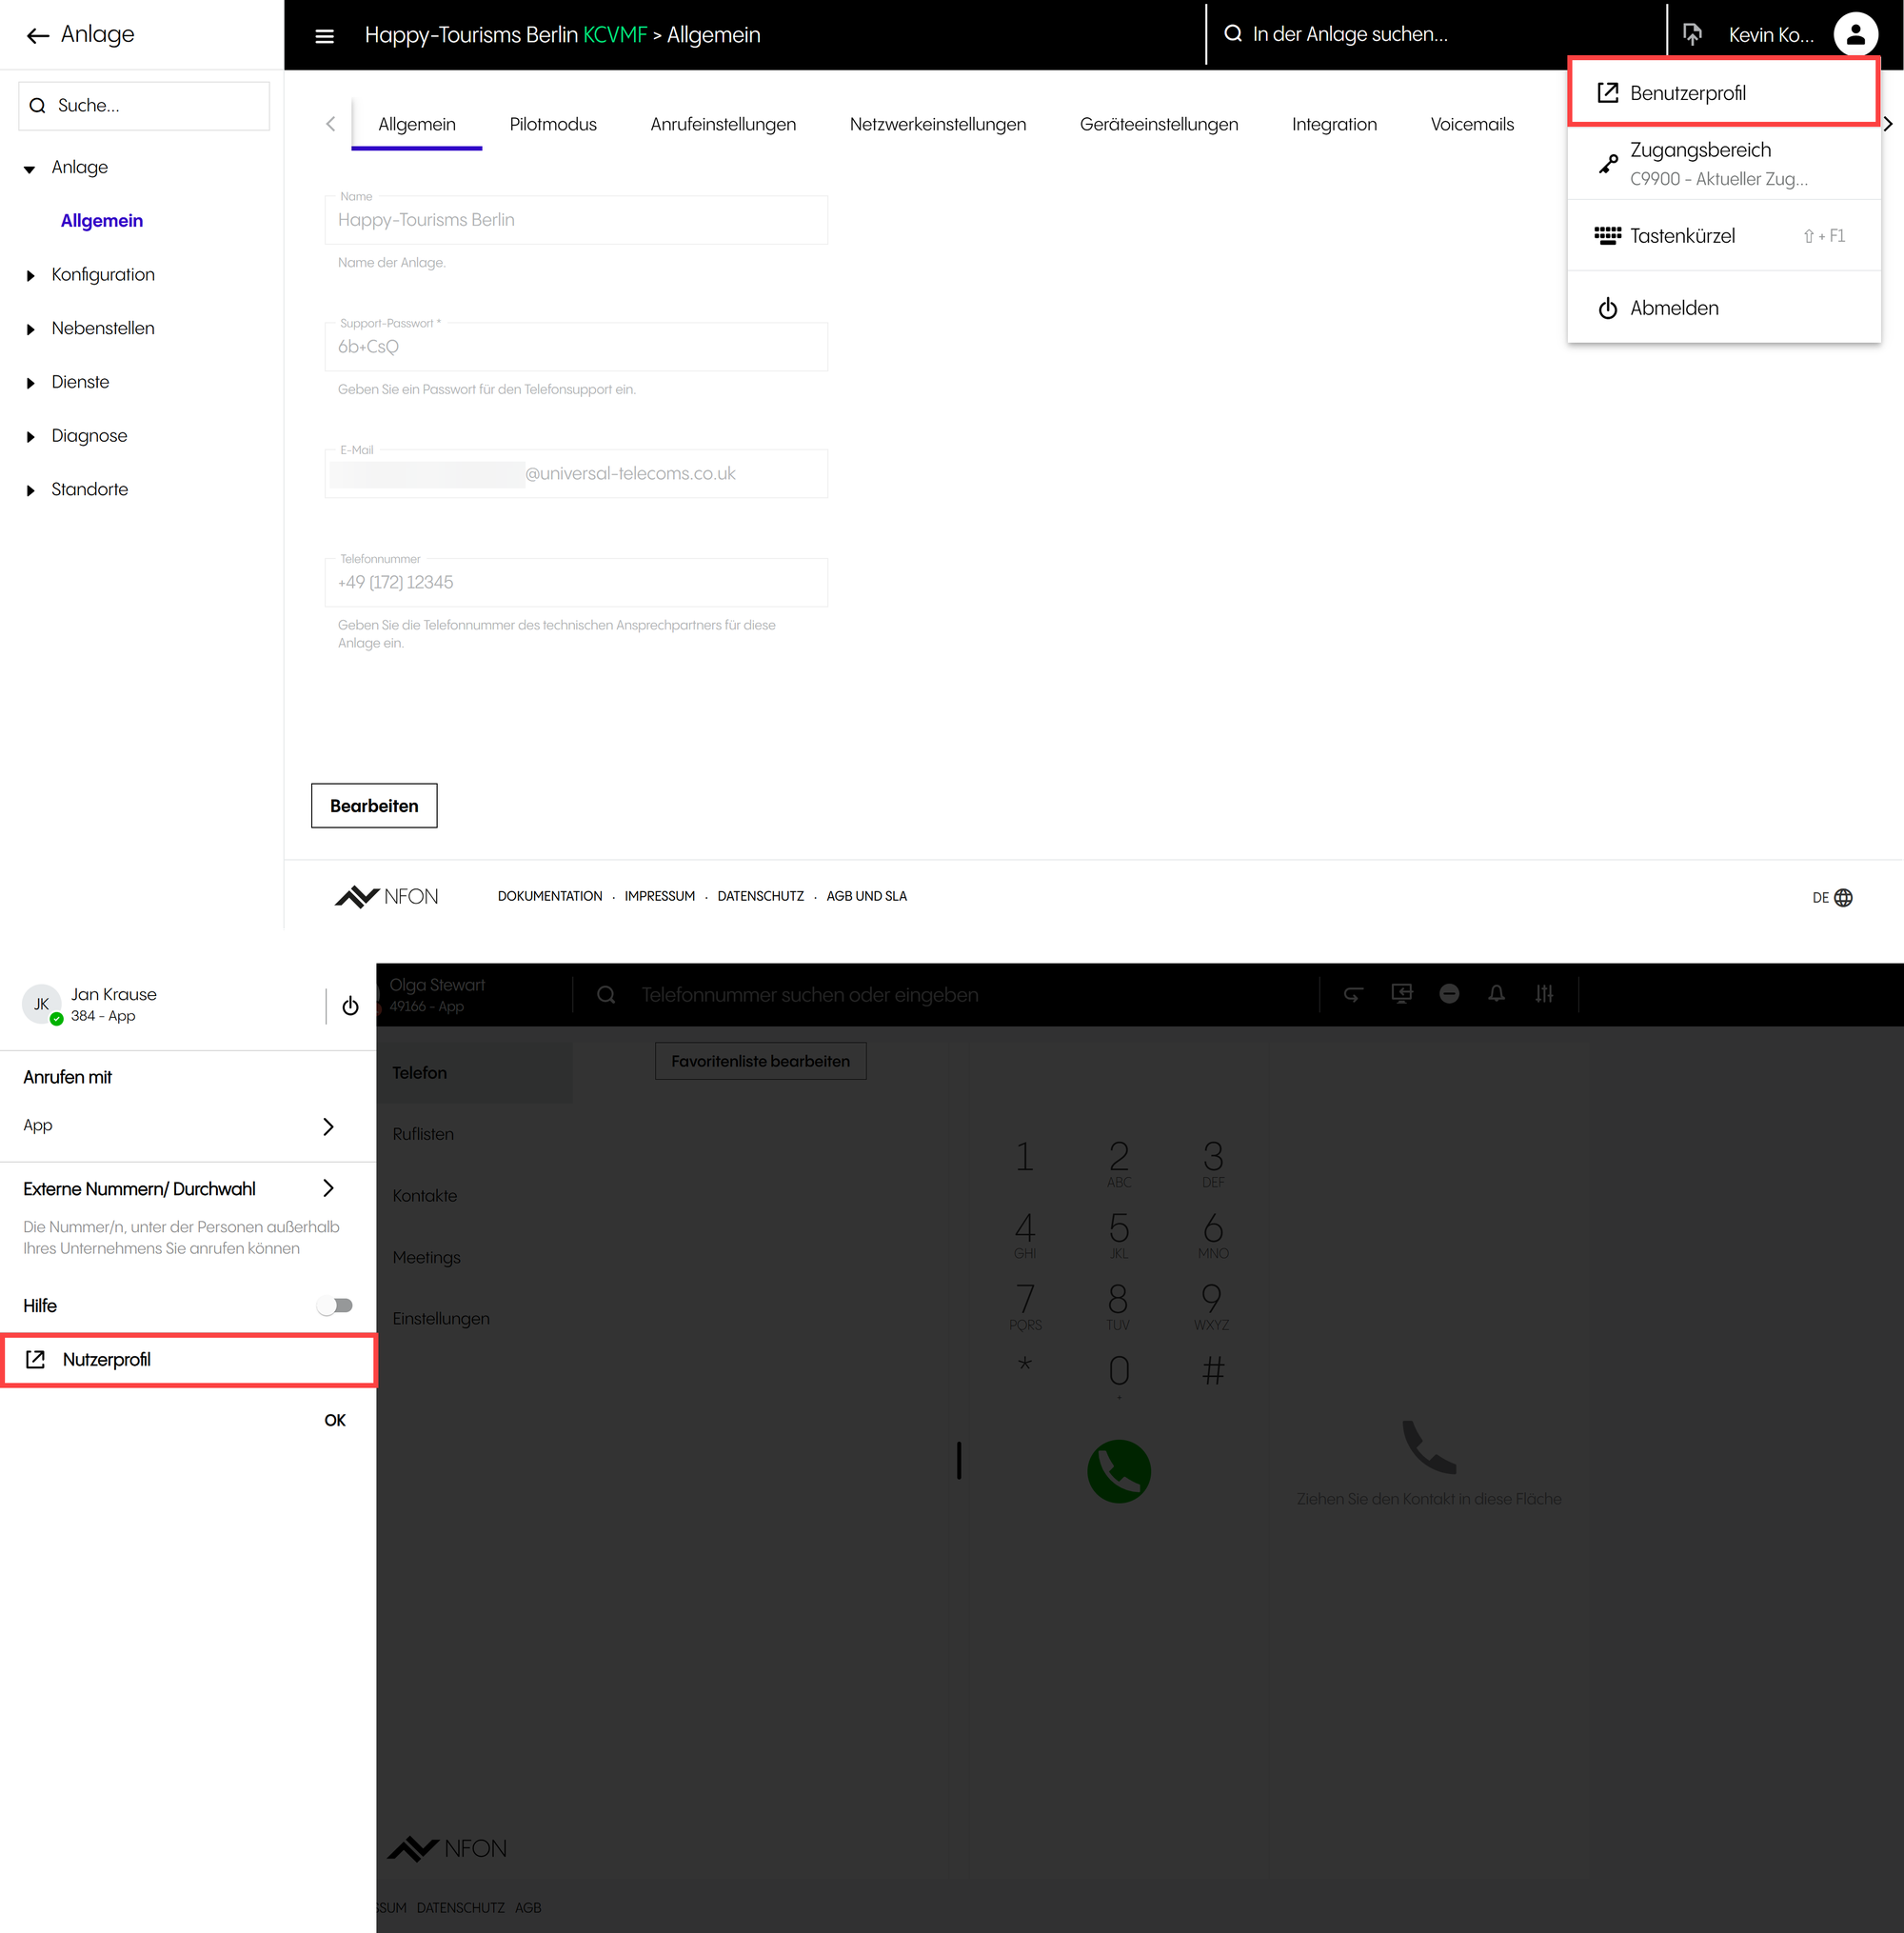
Task: Click the back arrow next to Anlage
Action: [x=38, y=36]
